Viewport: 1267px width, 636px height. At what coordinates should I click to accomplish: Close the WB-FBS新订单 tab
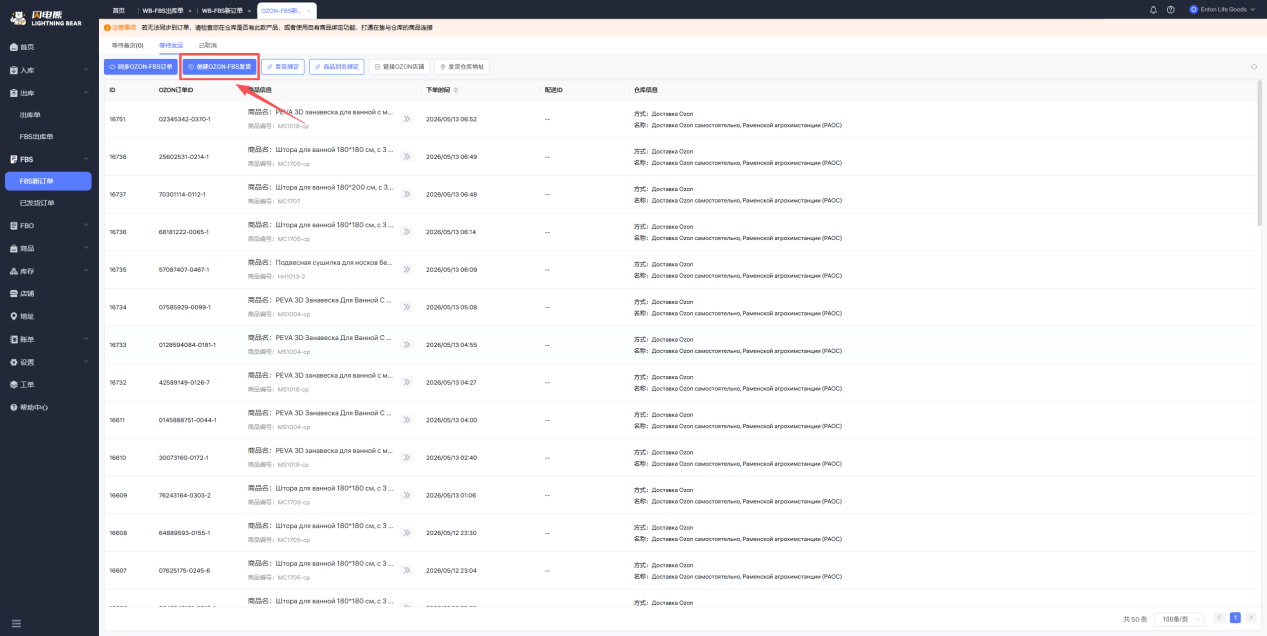[x=248, y=10]
